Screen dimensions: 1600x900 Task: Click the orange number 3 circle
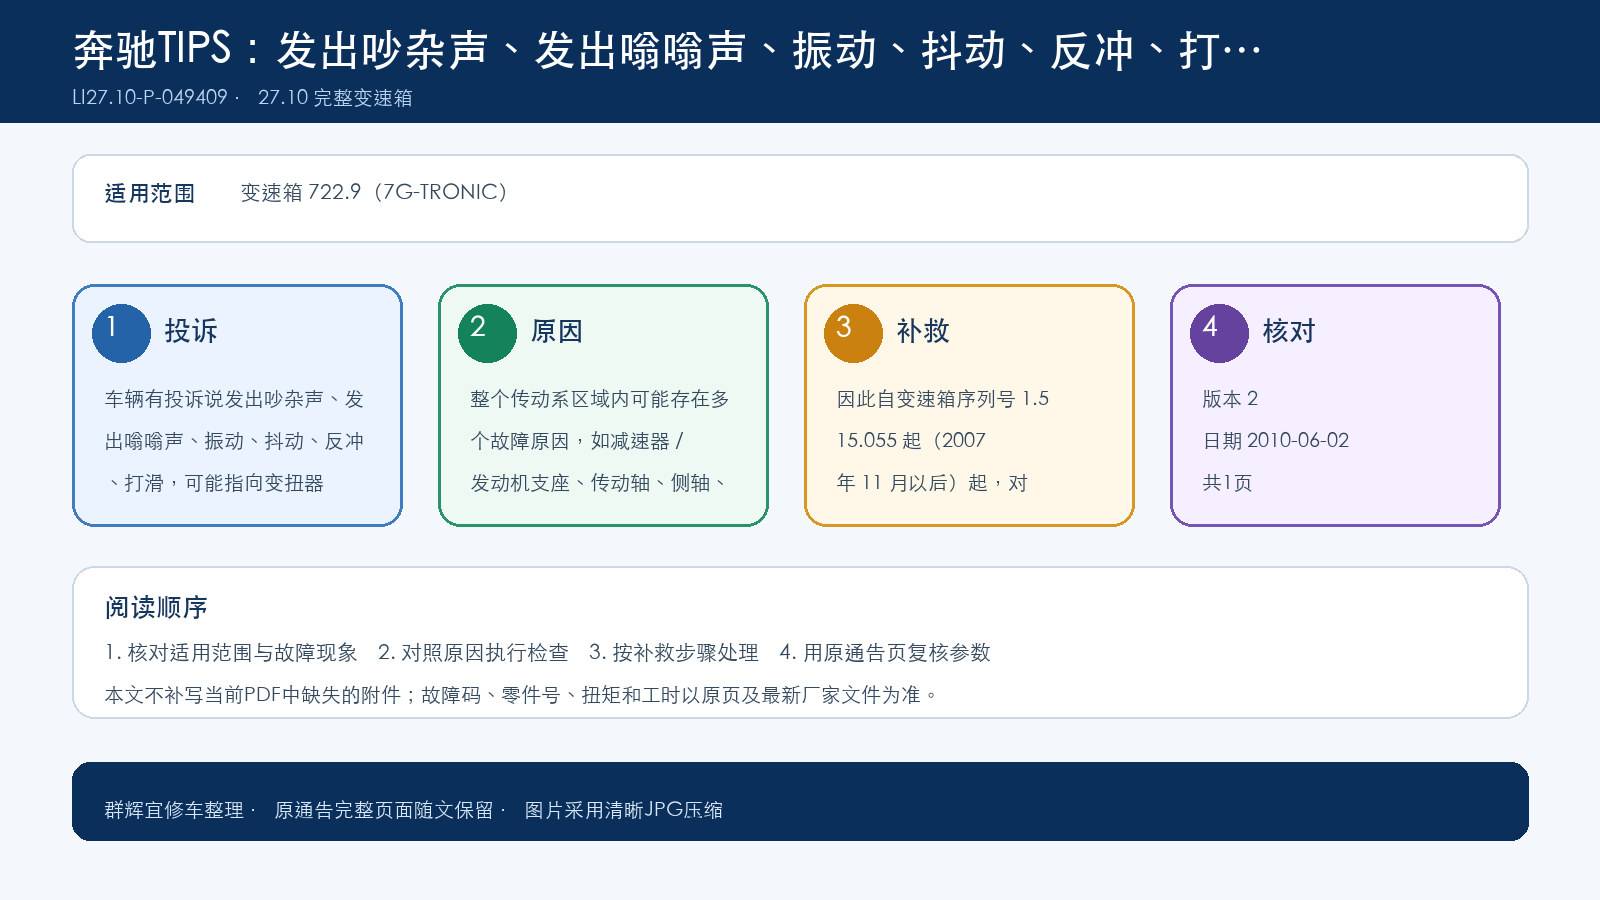853,333
